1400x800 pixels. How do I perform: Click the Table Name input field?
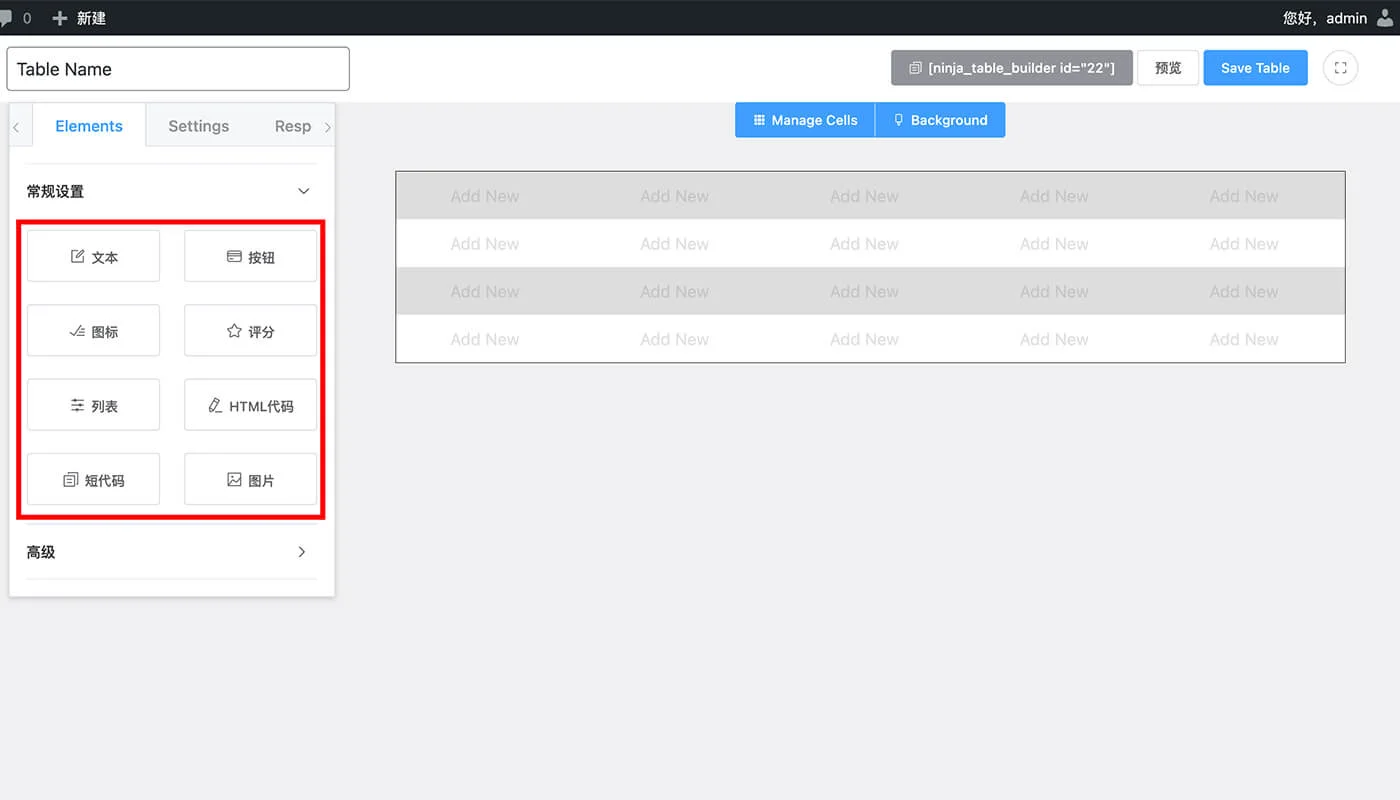click(178, 69)
